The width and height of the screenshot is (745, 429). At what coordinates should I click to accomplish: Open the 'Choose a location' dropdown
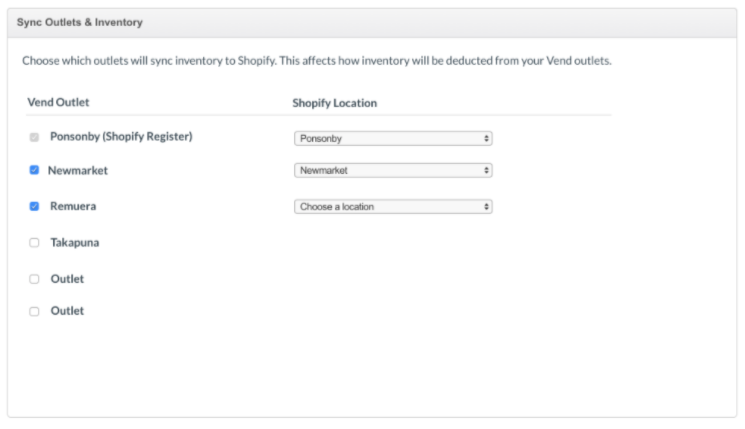click(x=393, y=207)
